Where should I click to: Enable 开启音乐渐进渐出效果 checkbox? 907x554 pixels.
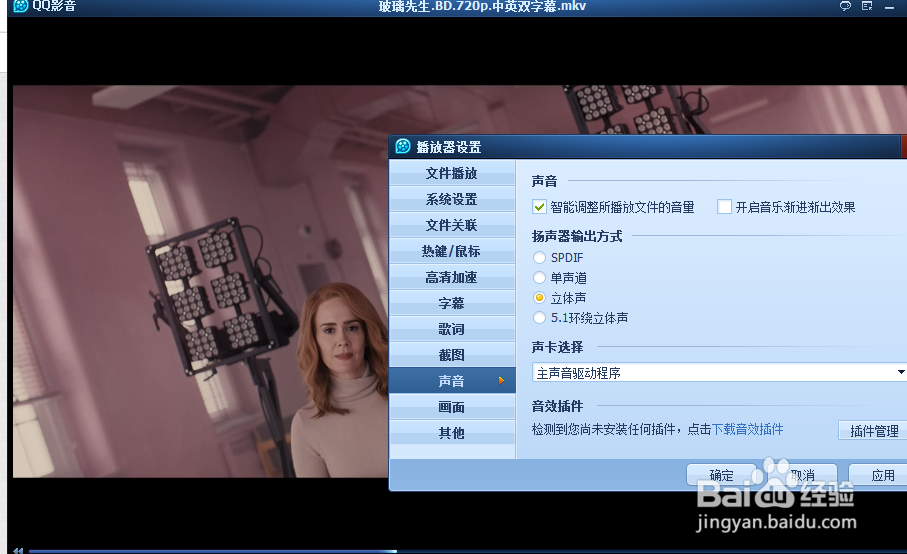(x=724, y=207)
